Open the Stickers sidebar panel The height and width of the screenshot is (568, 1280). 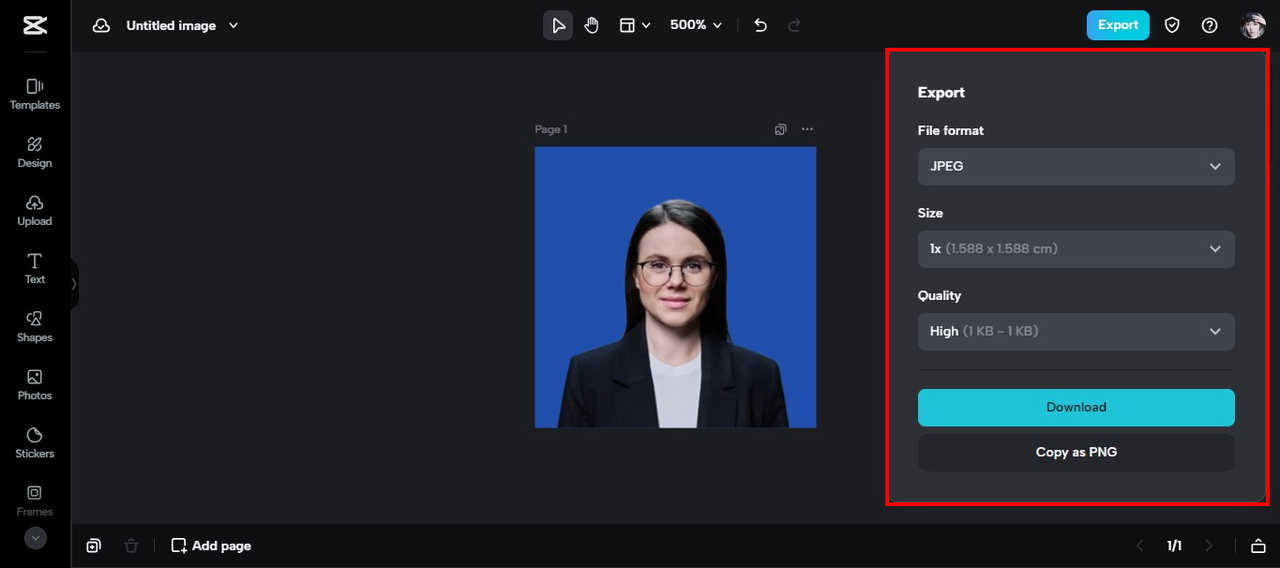point(35,442)
